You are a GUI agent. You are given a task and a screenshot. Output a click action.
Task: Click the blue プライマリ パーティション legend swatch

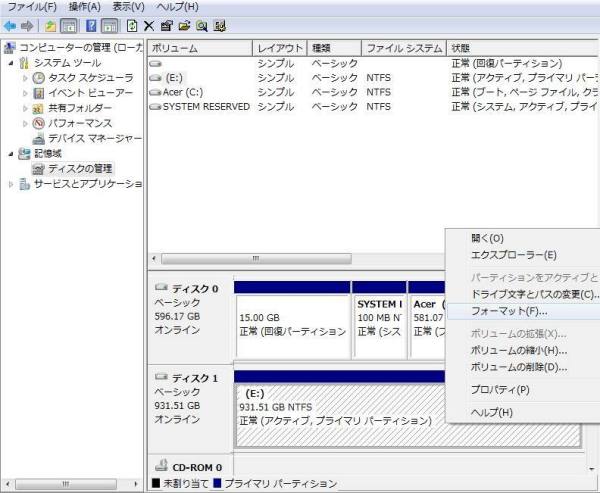tap(216, 484)
